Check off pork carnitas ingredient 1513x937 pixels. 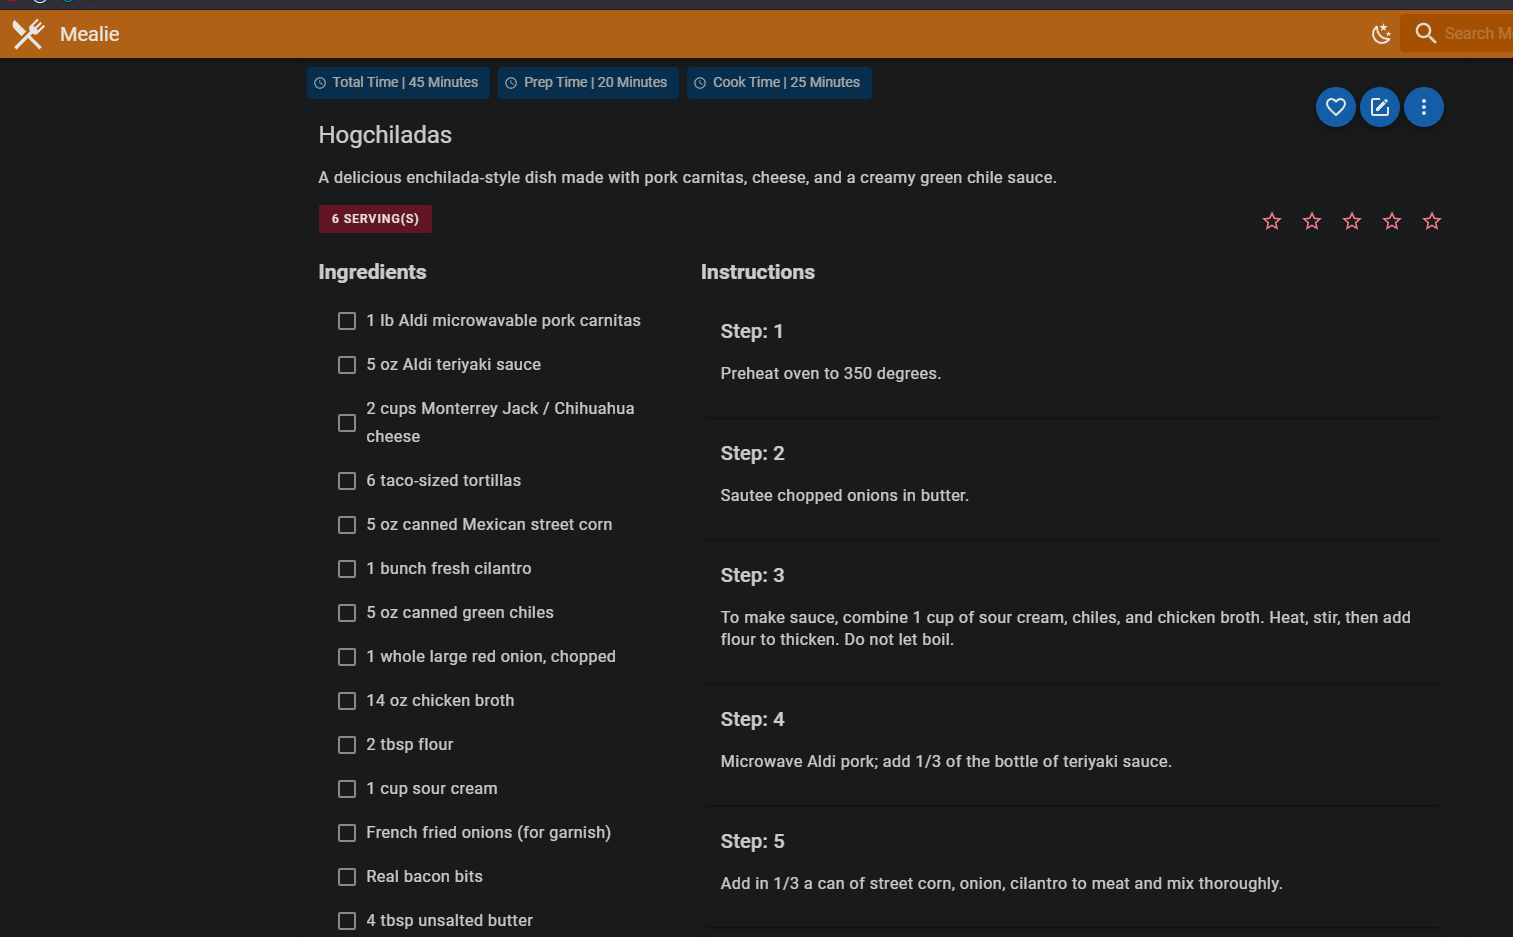(x=347, y=321)
